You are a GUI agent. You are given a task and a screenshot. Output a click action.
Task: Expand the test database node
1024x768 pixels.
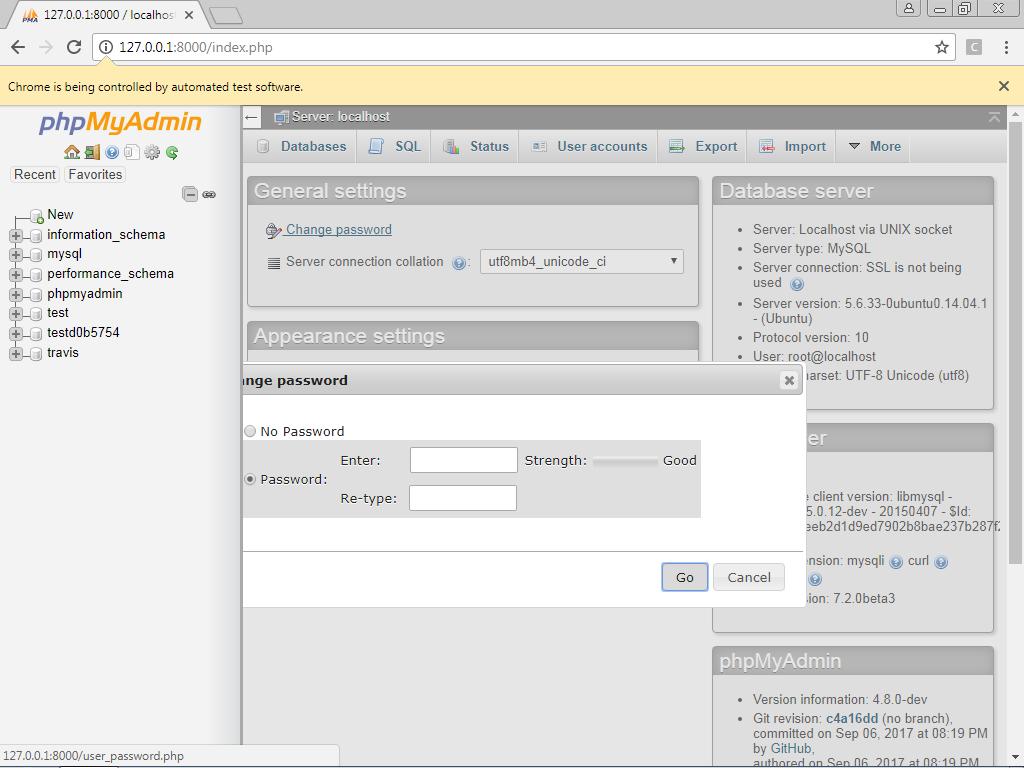[x=16, y=314]
